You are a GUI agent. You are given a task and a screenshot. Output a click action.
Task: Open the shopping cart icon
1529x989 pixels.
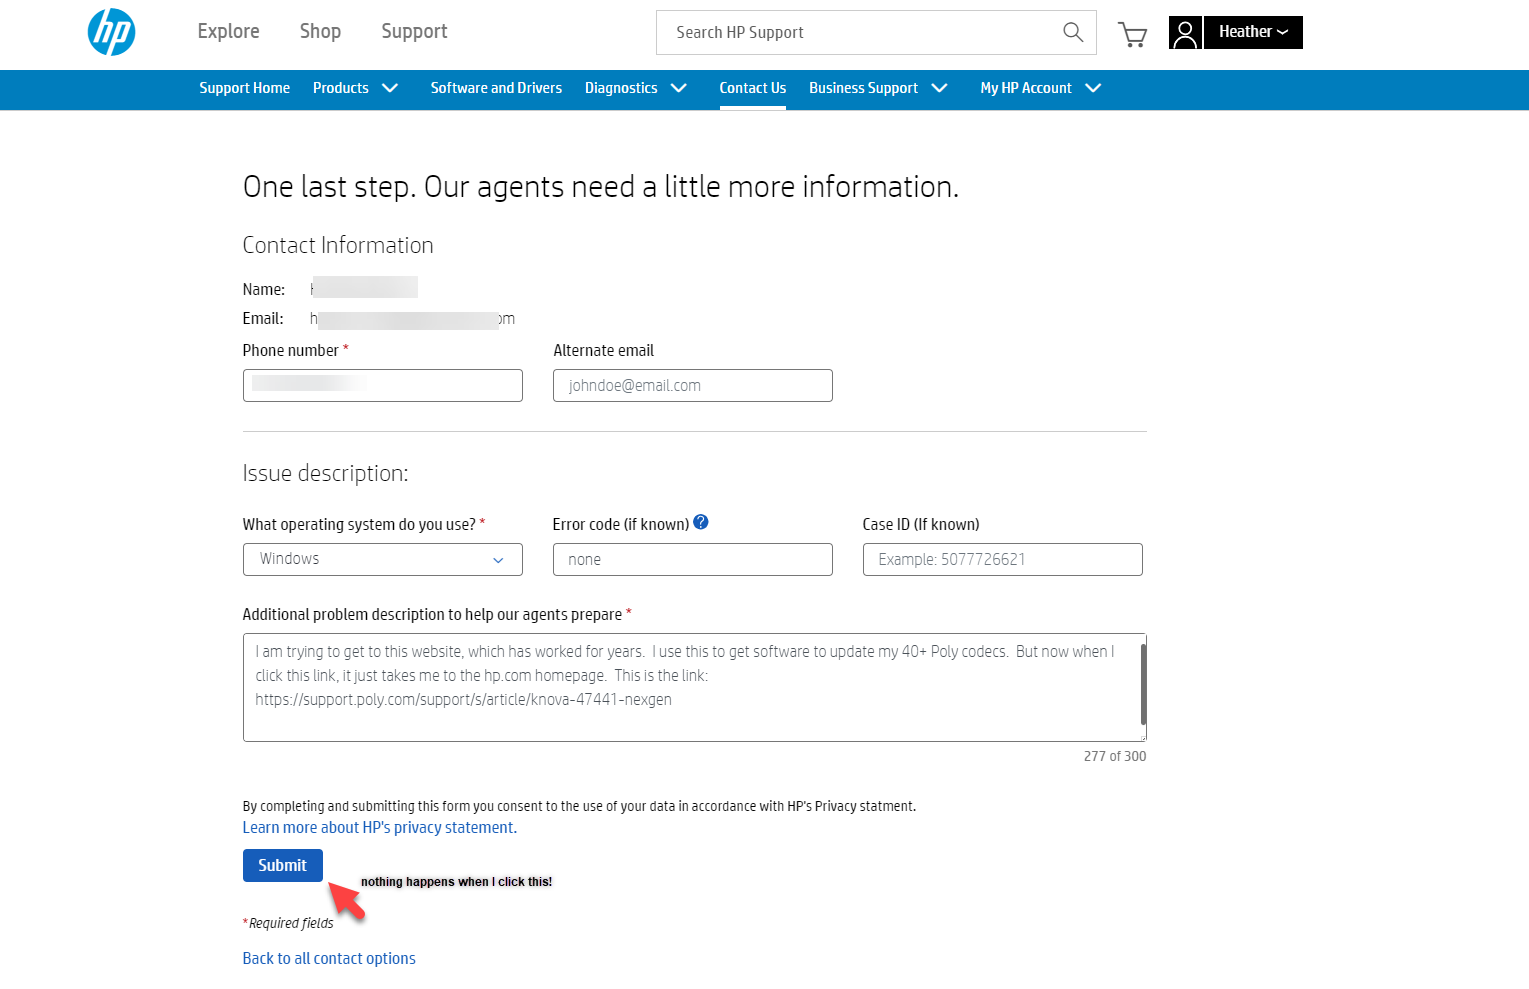point(1132,35)
